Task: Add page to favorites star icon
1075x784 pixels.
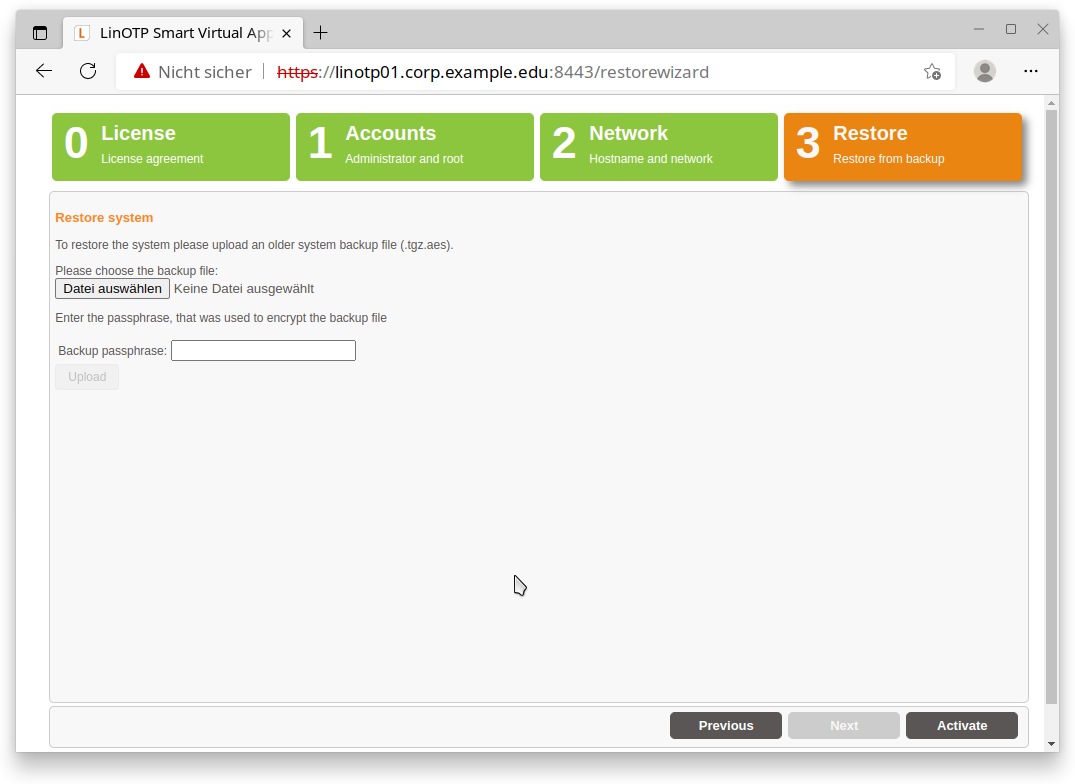Action: [x=931, y=72]
